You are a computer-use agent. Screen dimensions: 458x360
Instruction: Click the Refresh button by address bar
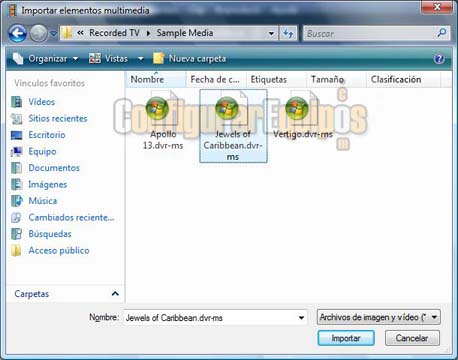pos(288,33)
